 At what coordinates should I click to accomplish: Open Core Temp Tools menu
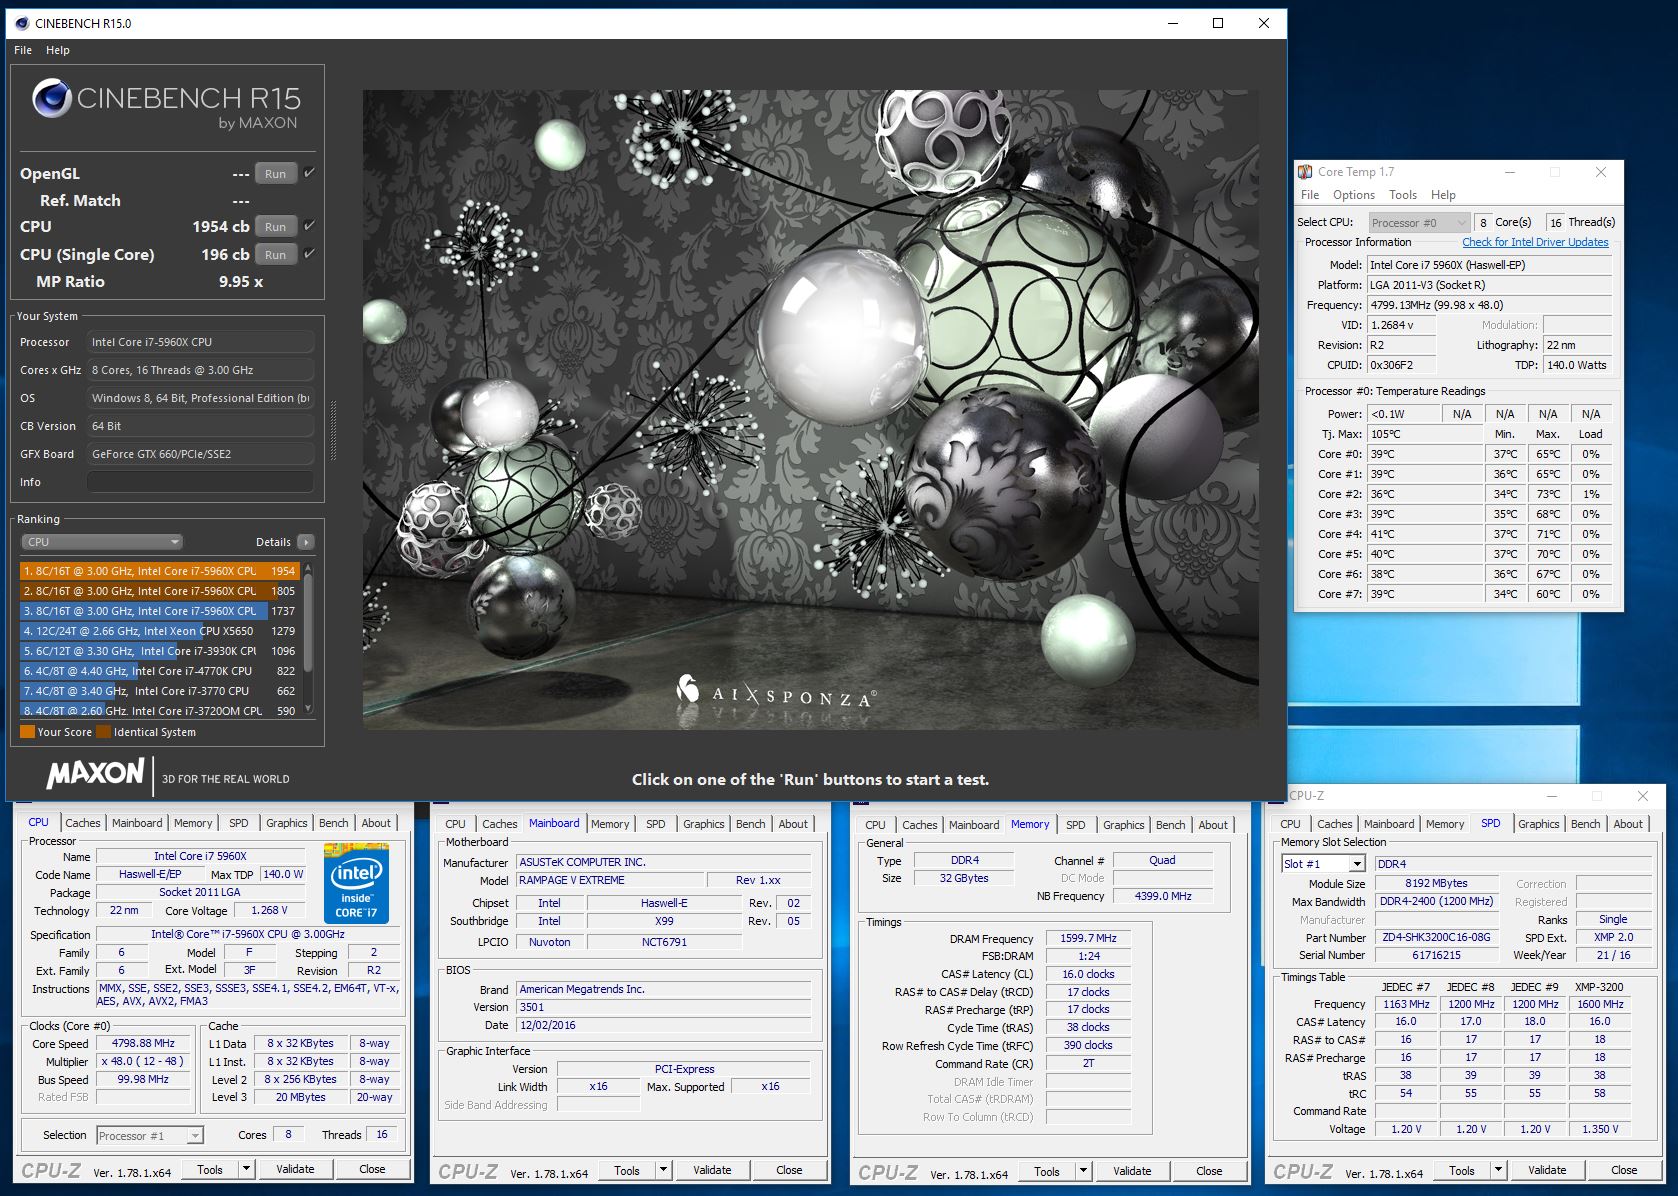click(x=1402, y=195)
